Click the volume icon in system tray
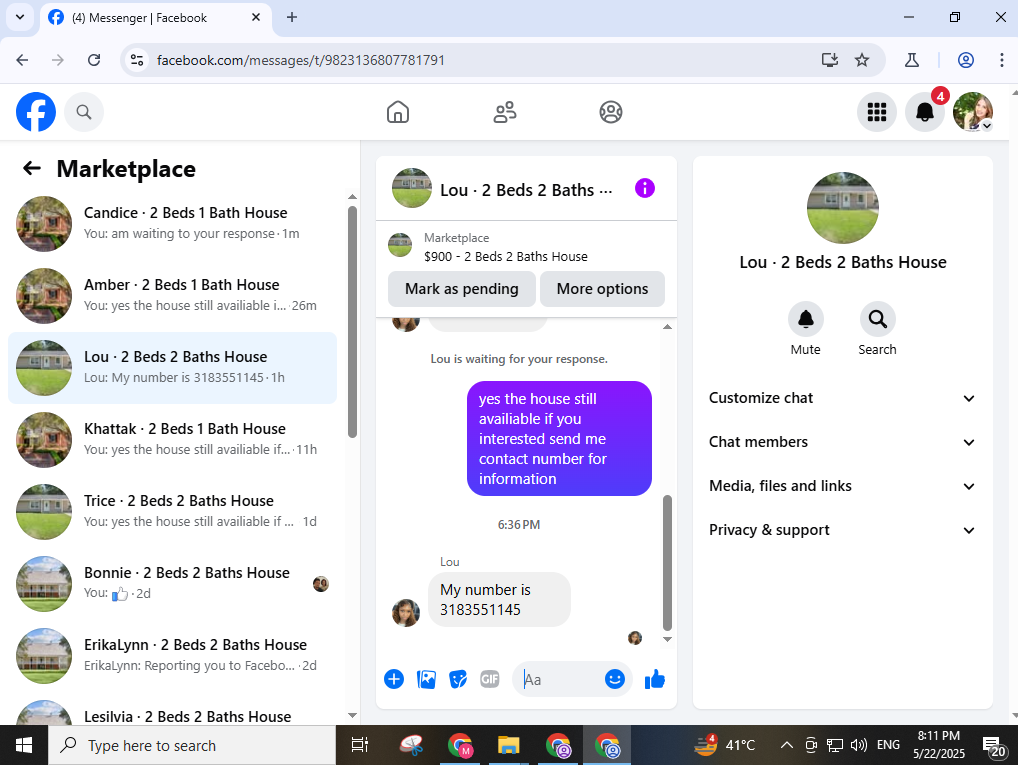Screen dimensions: 1018x765 click(x=858, y=745)
